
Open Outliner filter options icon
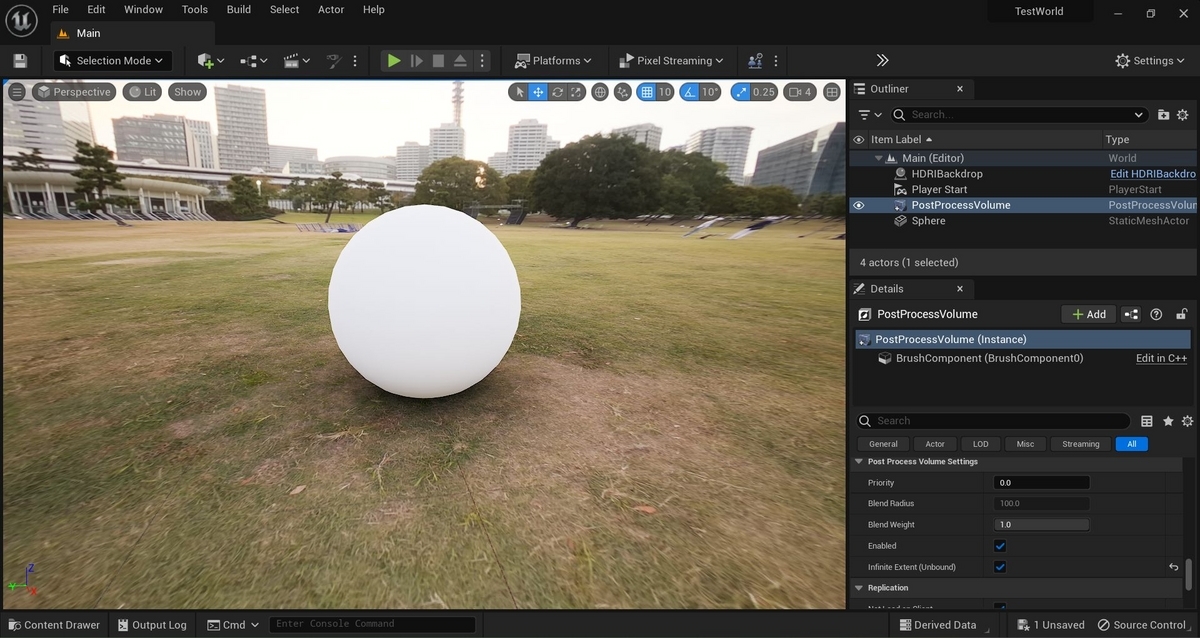coord(870,115)
